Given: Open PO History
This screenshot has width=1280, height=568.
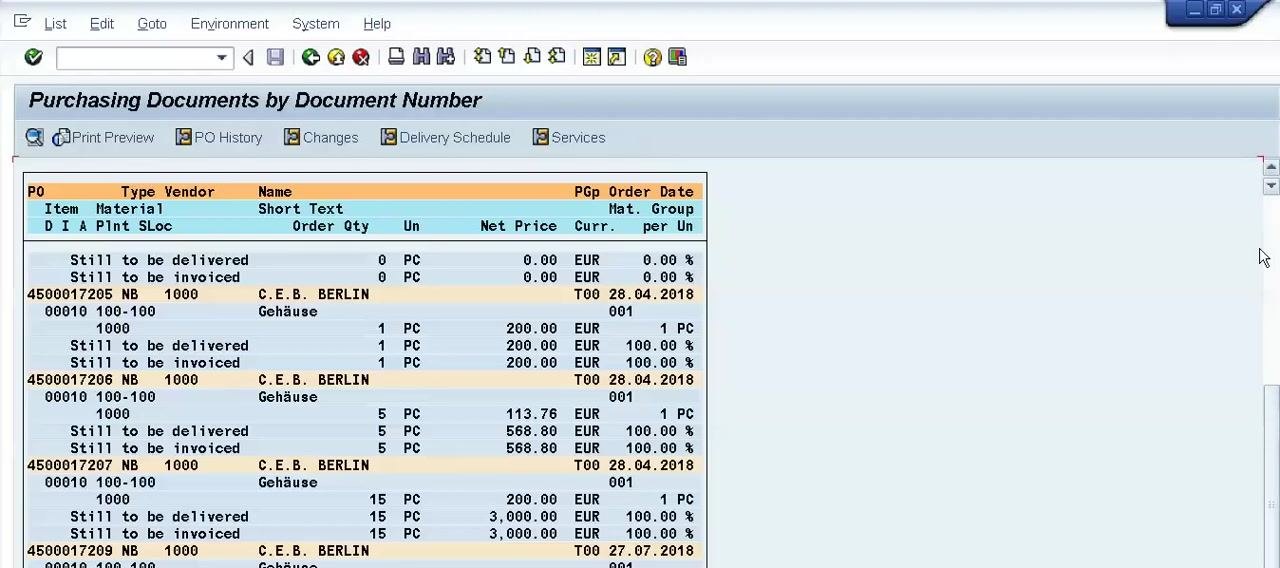Looking at the screenshot, I should (x=219, y=137).
